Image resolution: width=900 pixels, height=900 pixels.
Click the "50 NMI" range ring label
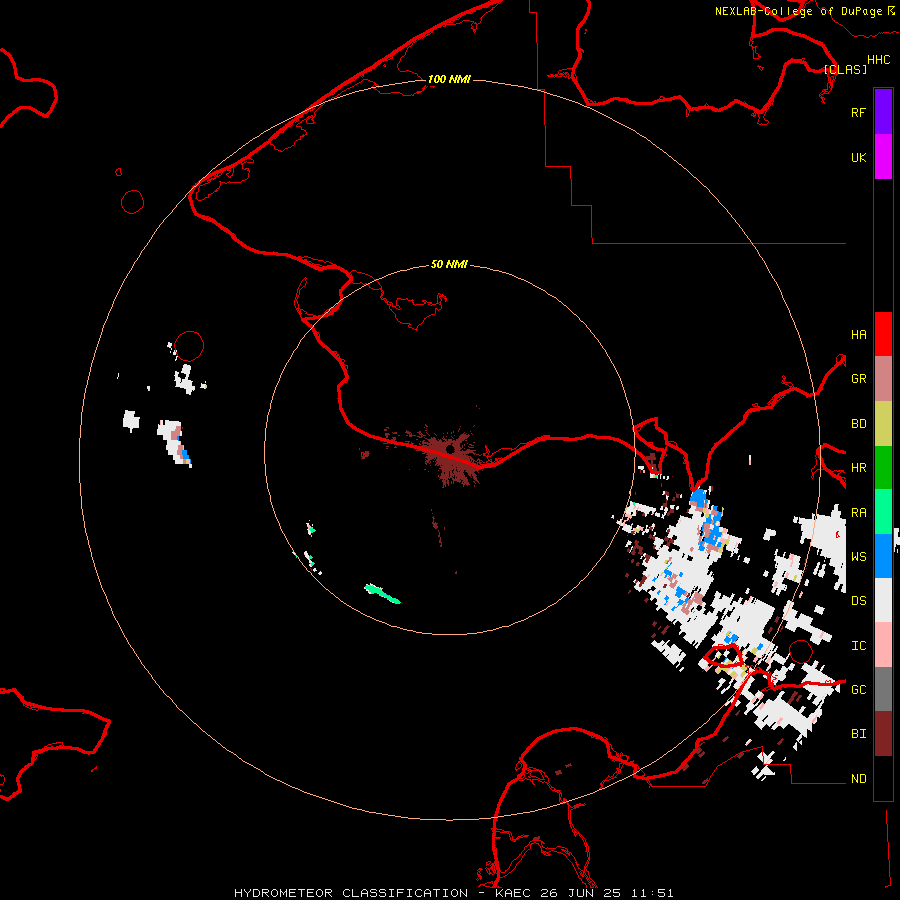pos(449,264)
